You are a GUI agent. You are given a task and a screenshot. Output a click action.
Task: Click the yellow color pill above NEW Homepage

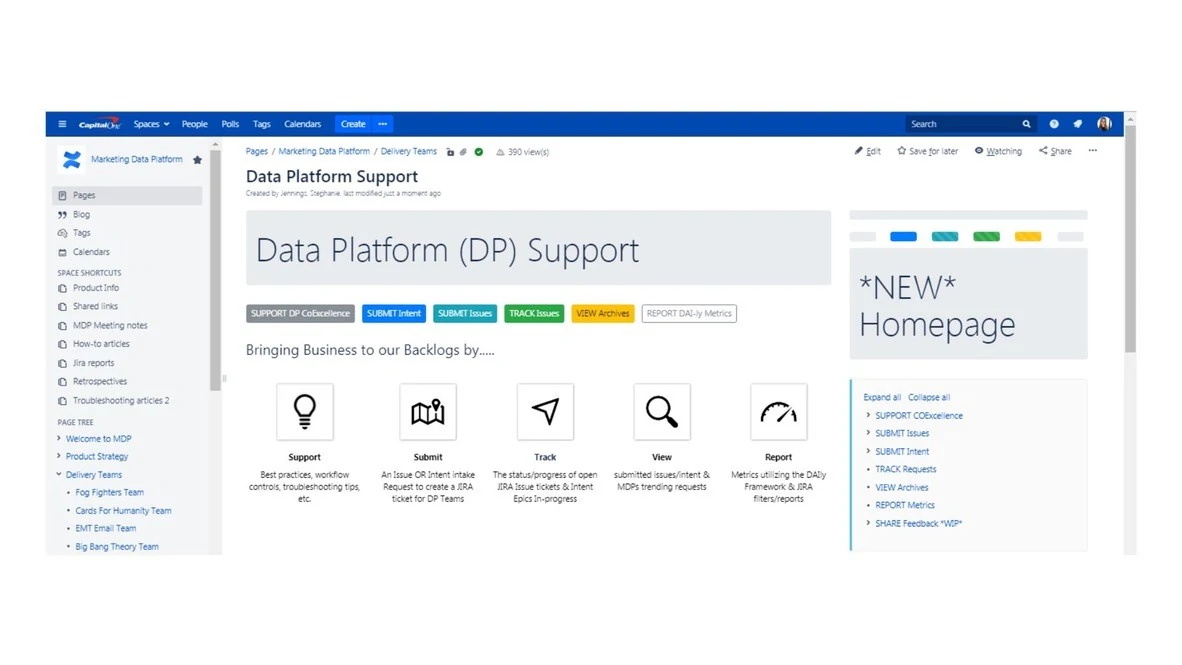pos(1027,237)
